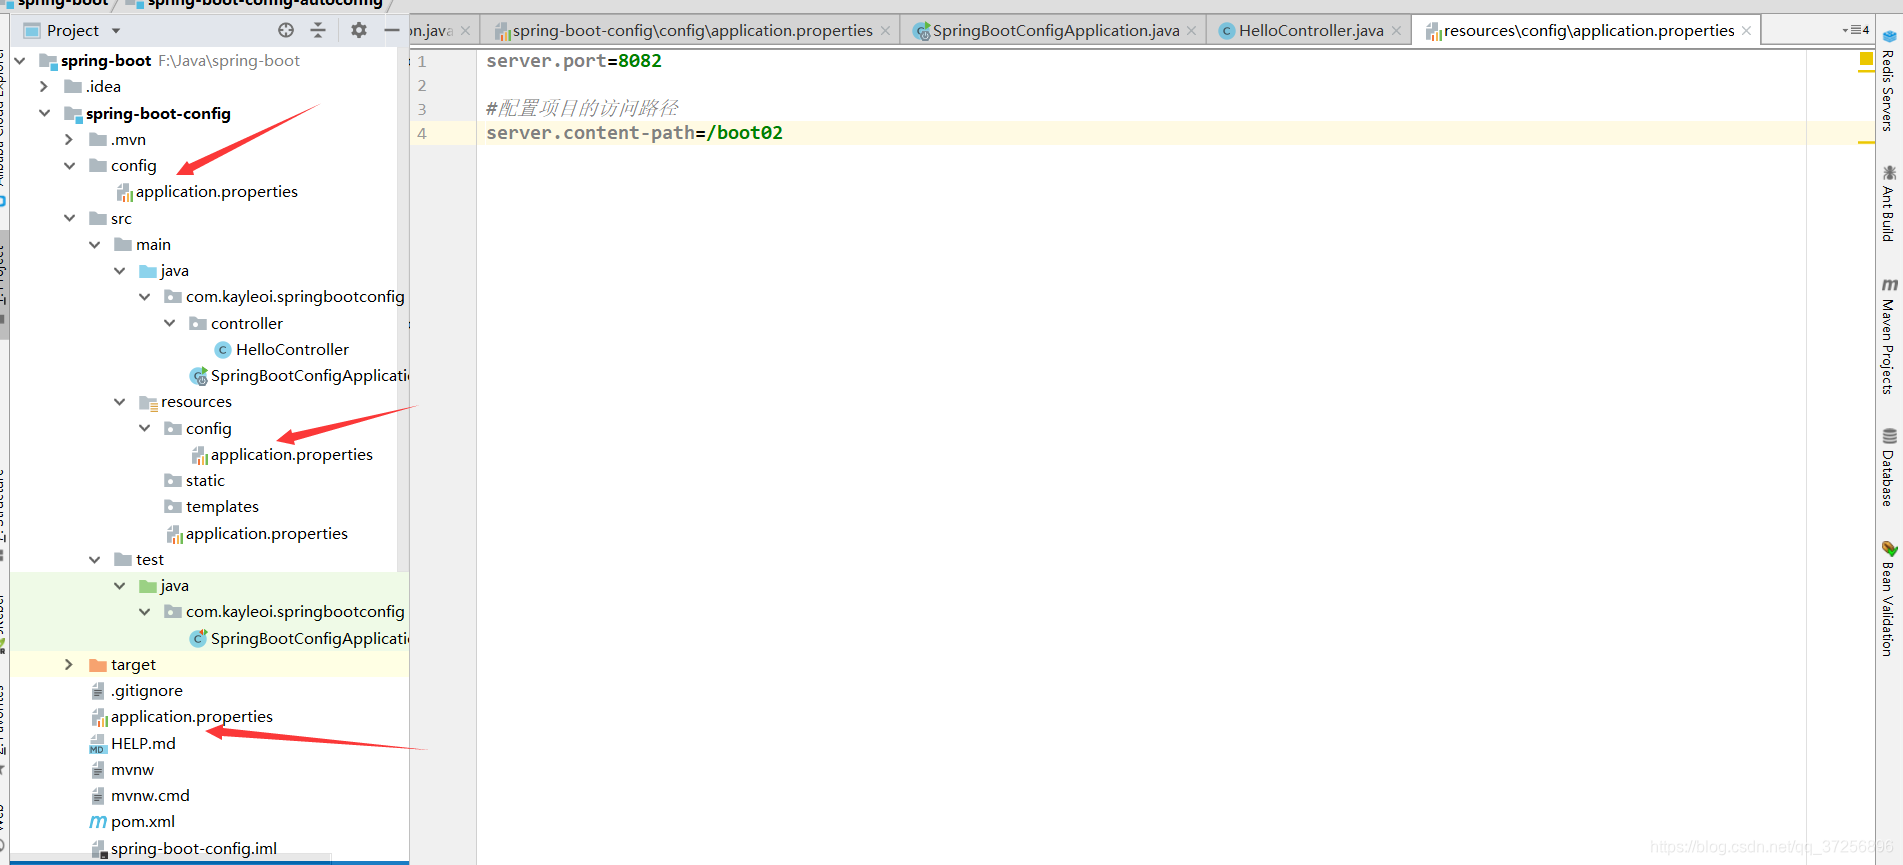The width and height of the screenshot is (1903, 865).
Task: Select SpringBootConfigApplication test class
Action: click(299, 639)
